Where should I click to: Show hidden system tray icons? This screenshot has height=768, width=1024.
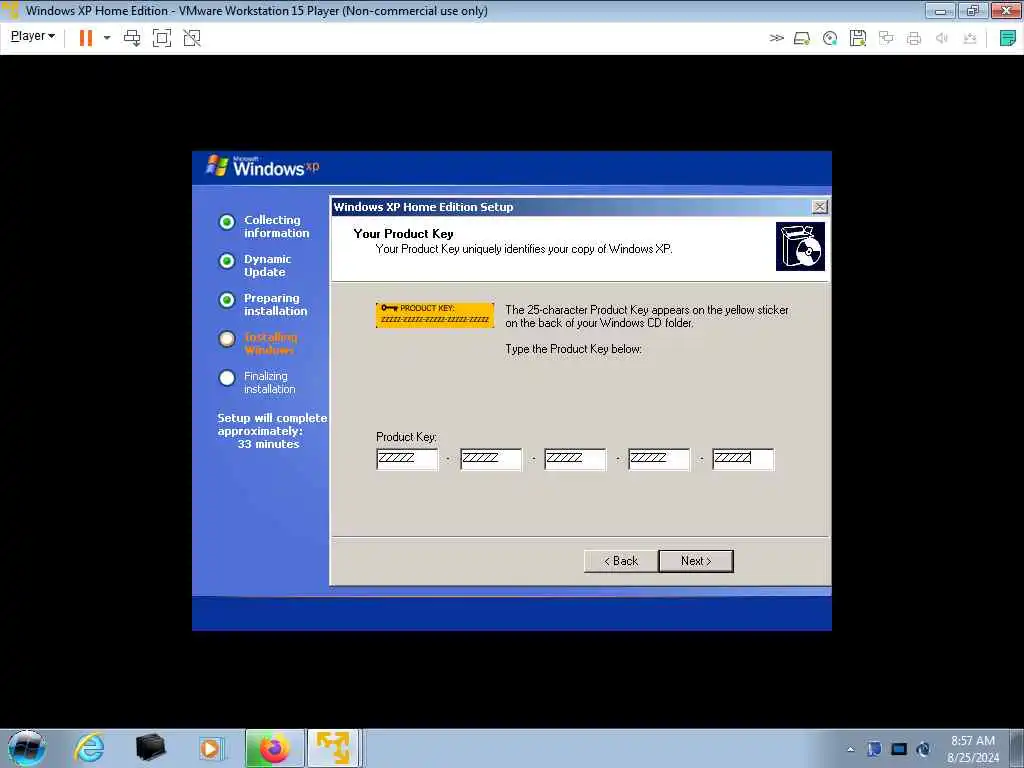coord(850,749)
